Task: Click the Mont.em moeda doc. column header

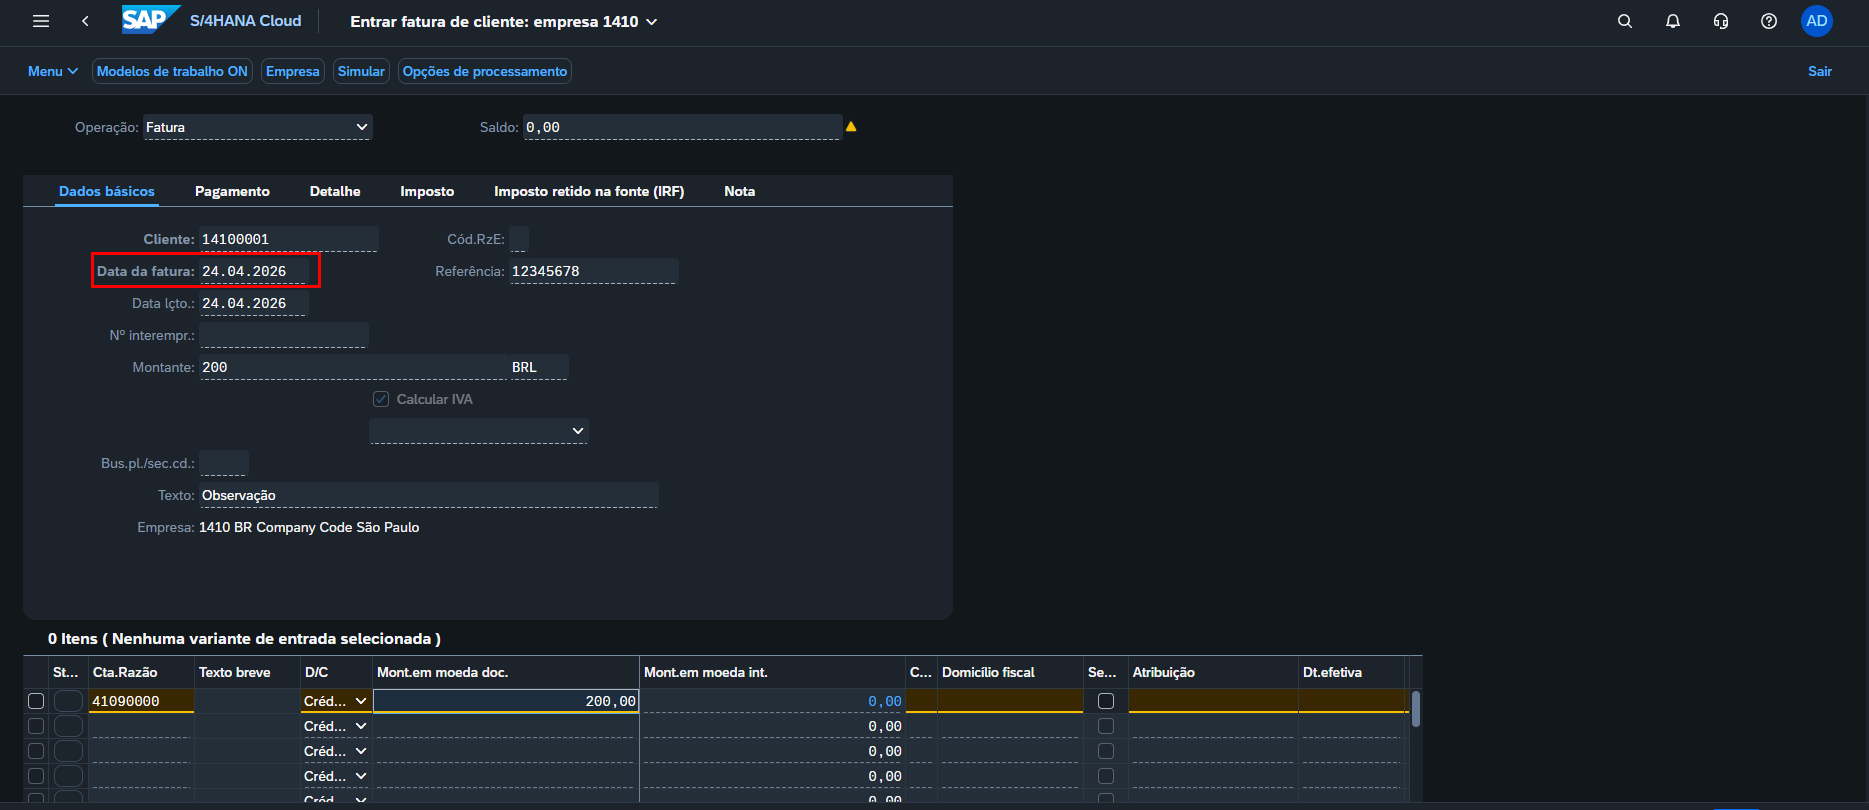Action: [505, 672]
